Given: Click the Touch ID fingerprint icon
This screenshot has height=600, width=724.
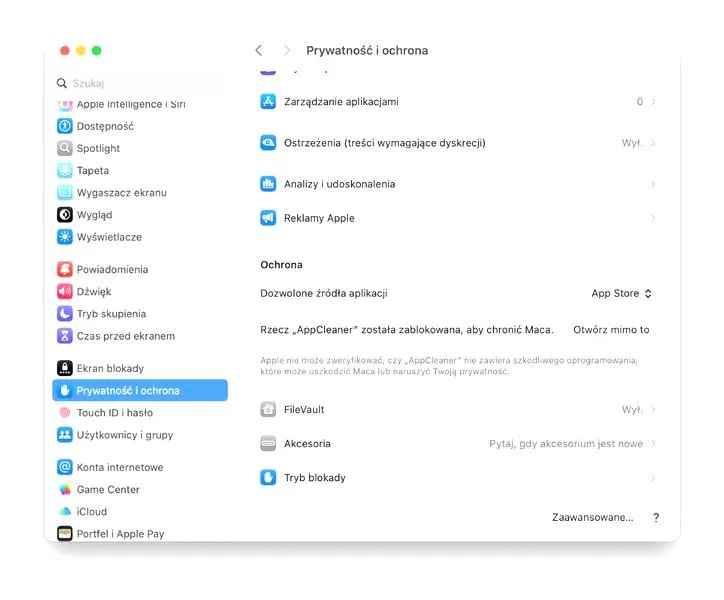Looking at the screenshot, I should coord(65,412).
